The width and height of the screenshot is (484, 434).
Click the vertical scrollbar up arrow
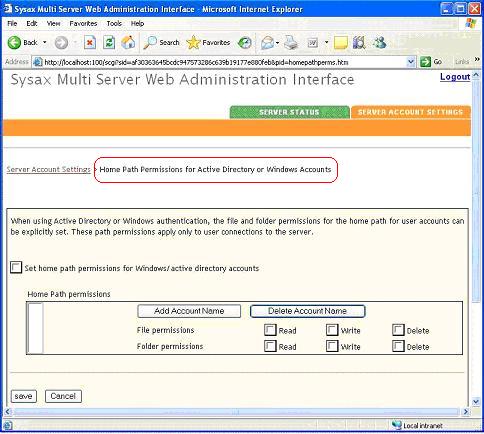(476, 75)
